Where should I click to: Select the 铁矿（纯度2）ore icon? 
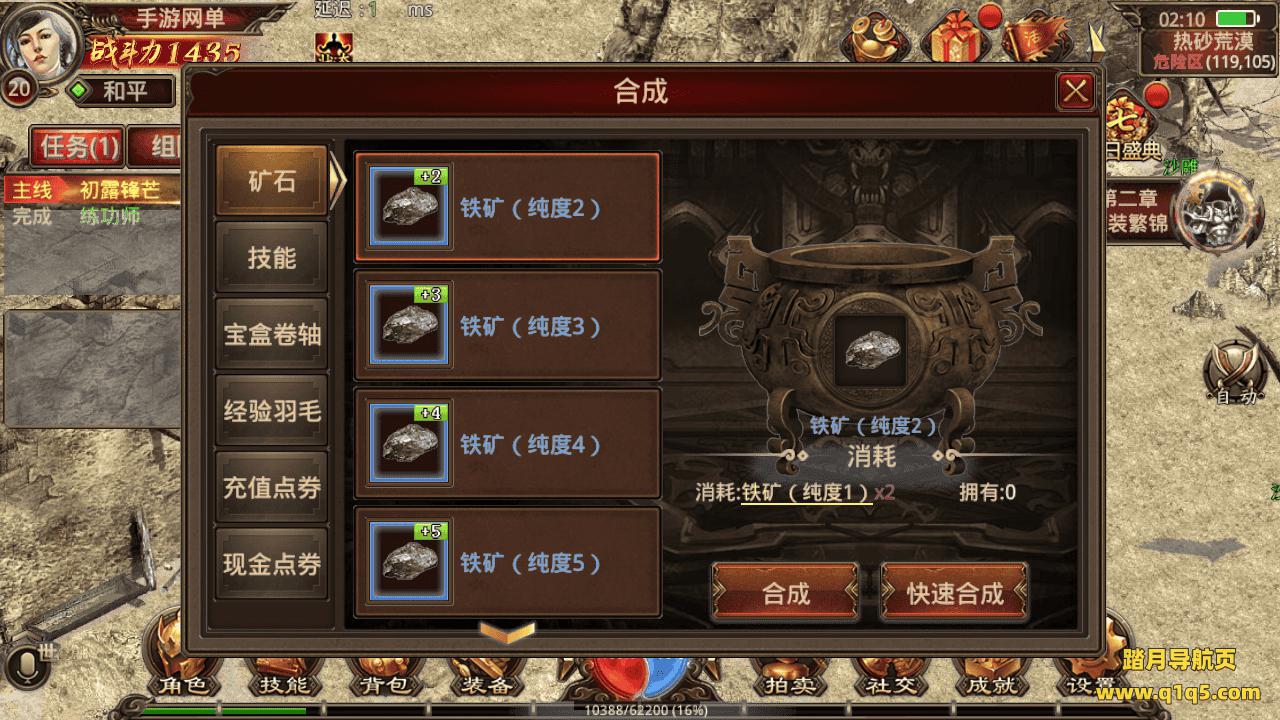click(410, 207)
